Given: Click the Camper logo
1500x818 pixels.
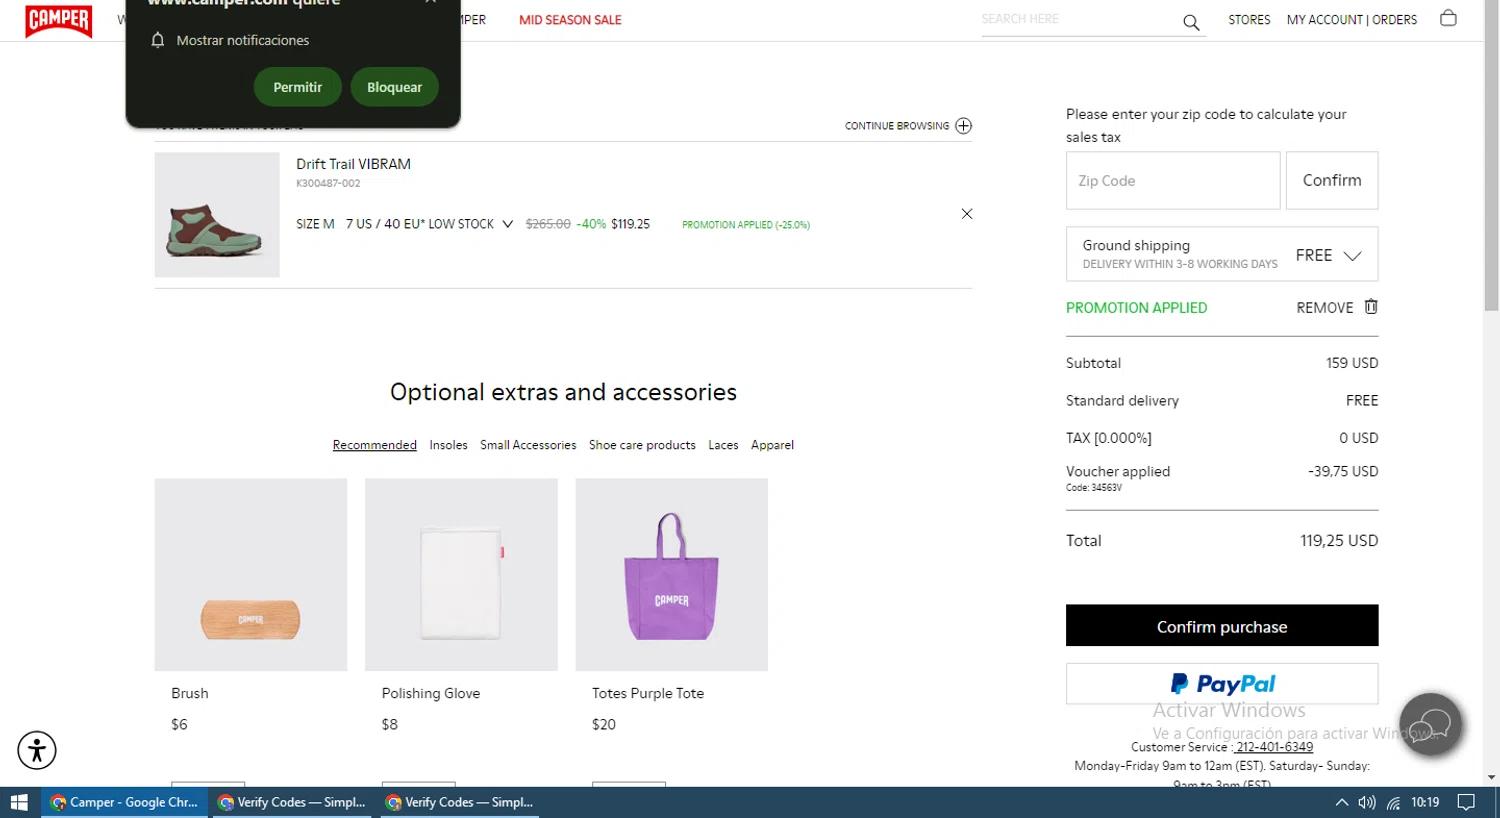Looking at the screenshot, I should point(58,20).
